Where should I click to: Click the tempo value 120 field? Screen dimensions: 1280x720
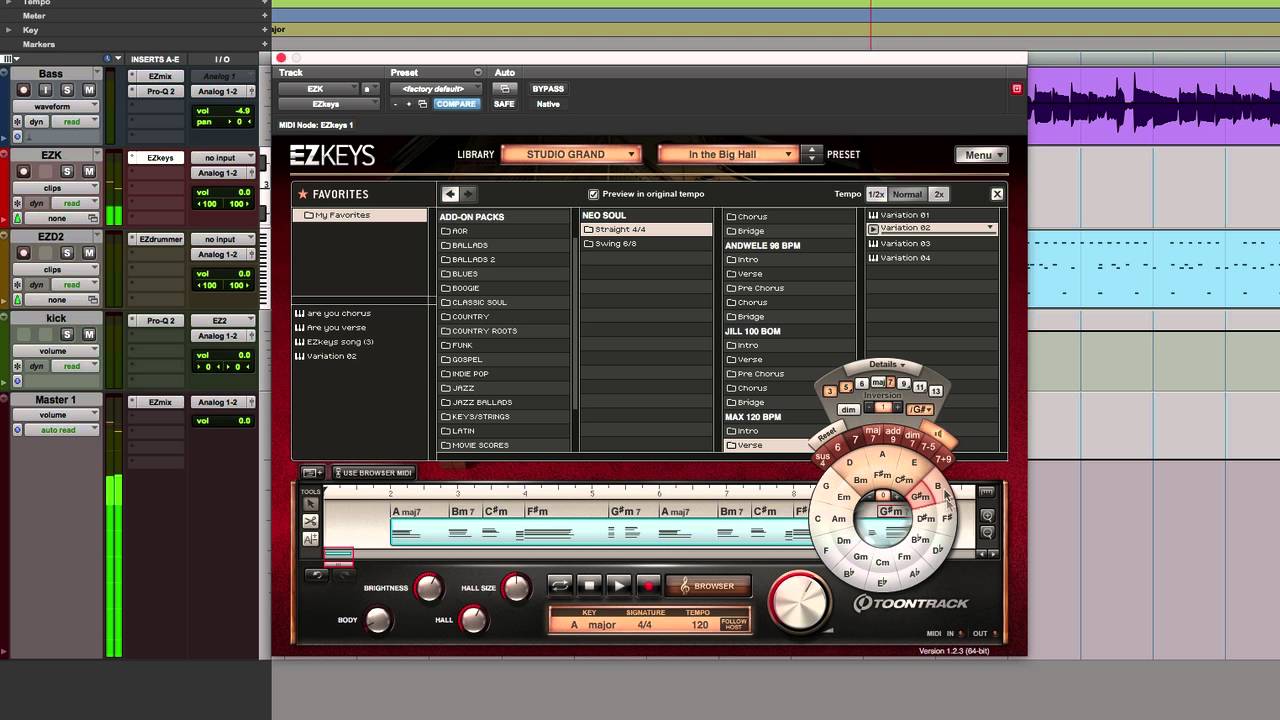[x=699, y=625]
